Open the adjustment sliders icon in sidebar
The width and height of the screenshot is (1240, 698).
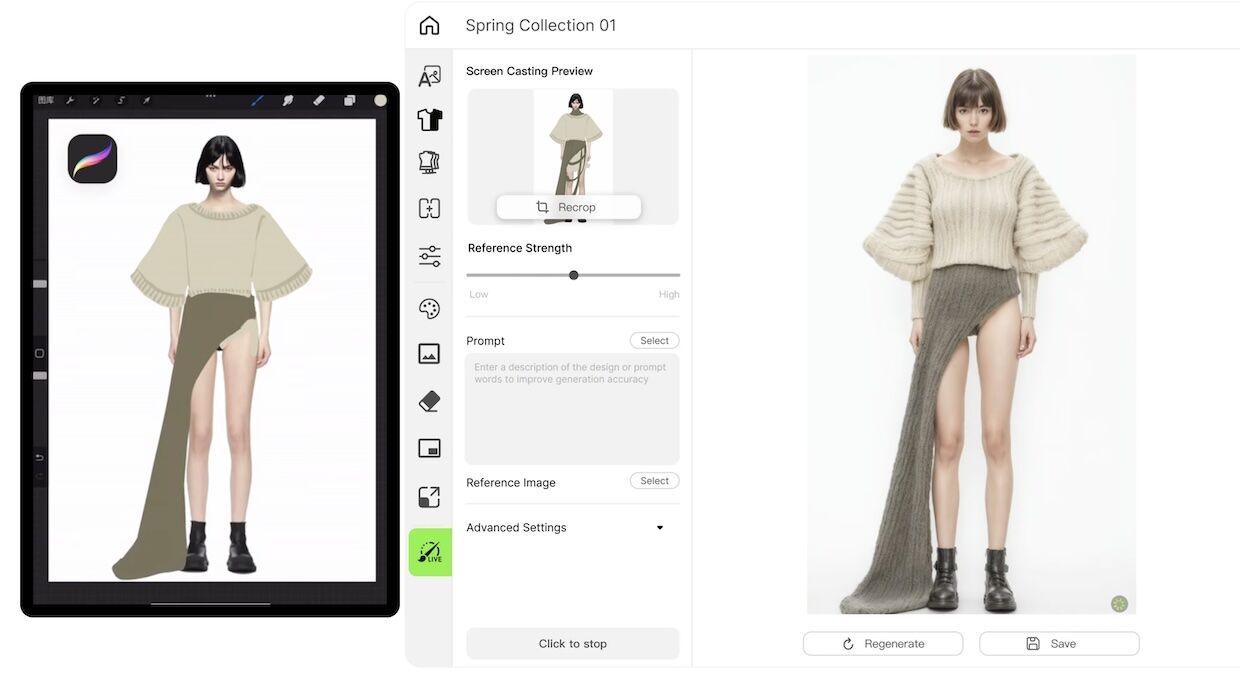[x=429, y=256]
